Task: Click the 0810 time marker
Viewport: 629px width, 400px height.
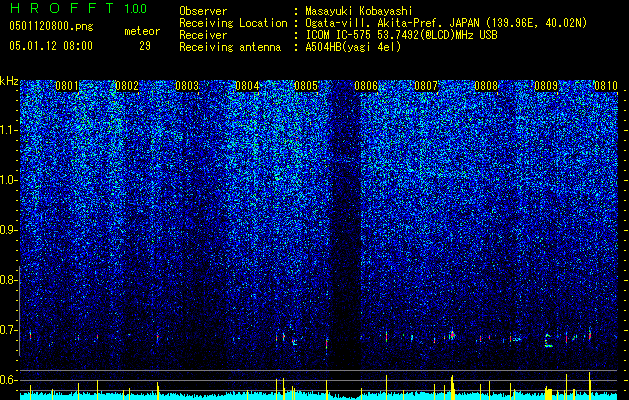Action: (606, 86)
